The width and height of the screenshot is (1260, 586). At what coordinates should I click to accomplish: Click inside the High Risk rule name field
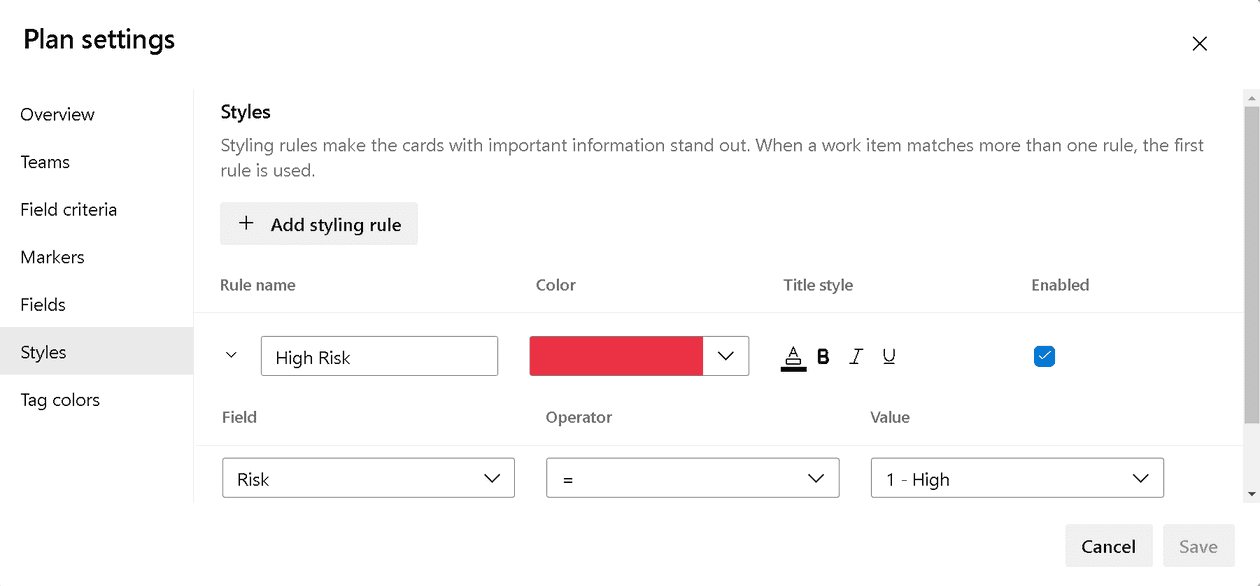click(379, 355)
